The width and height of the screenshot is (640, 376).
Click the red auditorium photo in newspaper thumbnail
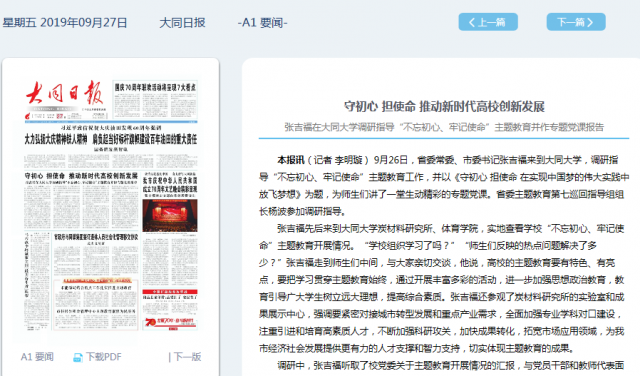(170, 216)
